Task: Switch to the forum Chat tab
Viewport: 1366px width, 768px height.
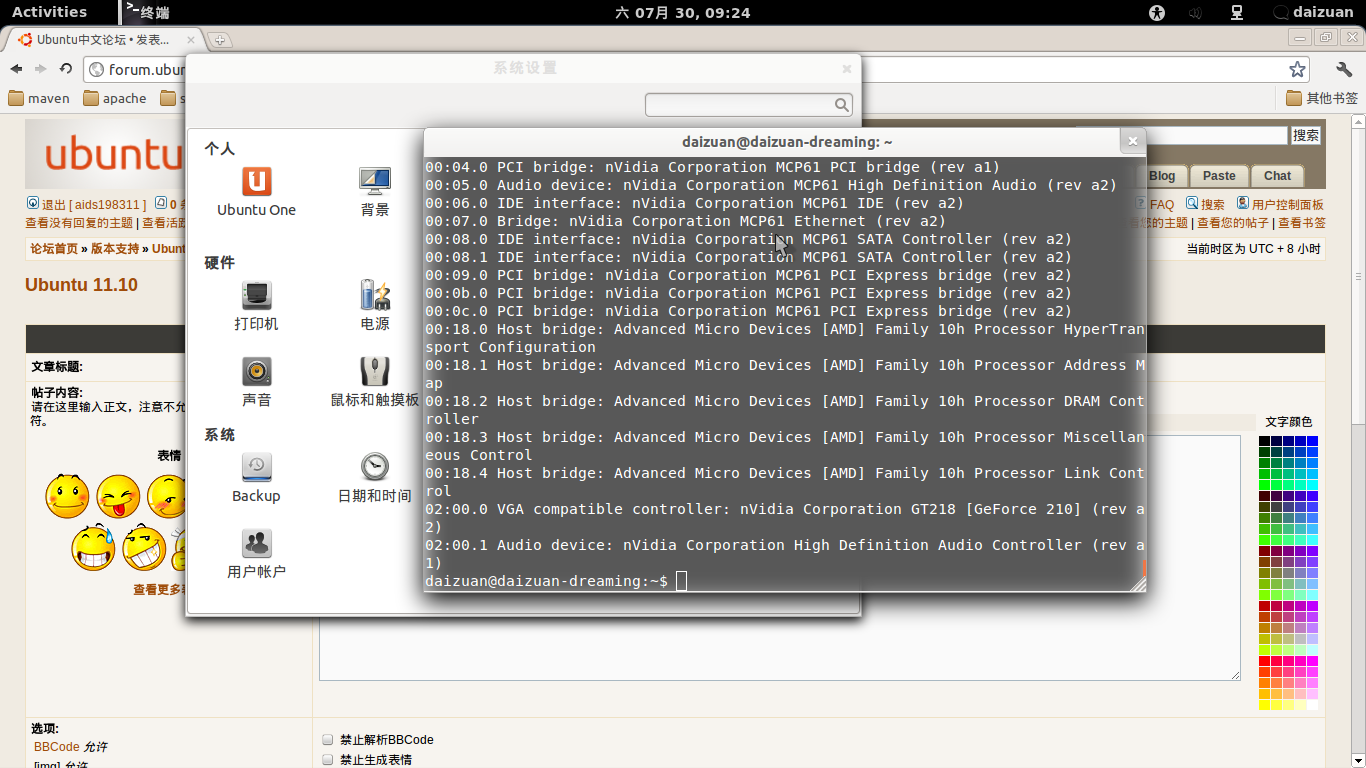Action: coord(1277,176)
